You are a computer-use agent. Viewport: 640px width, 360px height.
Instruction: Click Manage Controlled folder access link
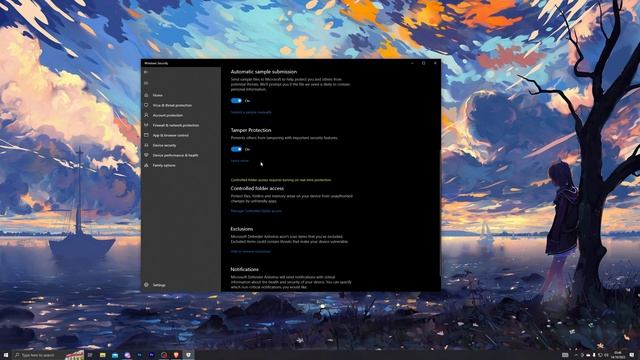pos(256,211)
